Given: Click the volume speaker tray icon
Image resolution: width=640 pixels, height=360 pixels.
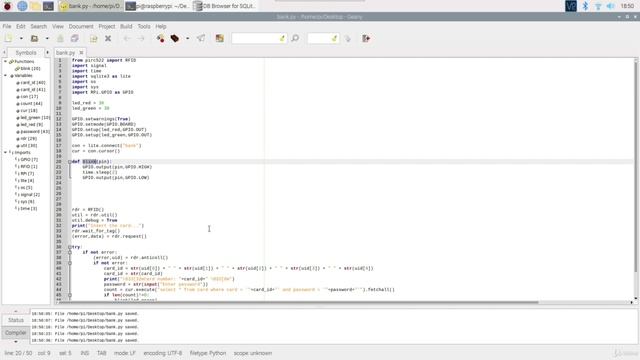Looking at the screenshot, I should click(611, 6).
